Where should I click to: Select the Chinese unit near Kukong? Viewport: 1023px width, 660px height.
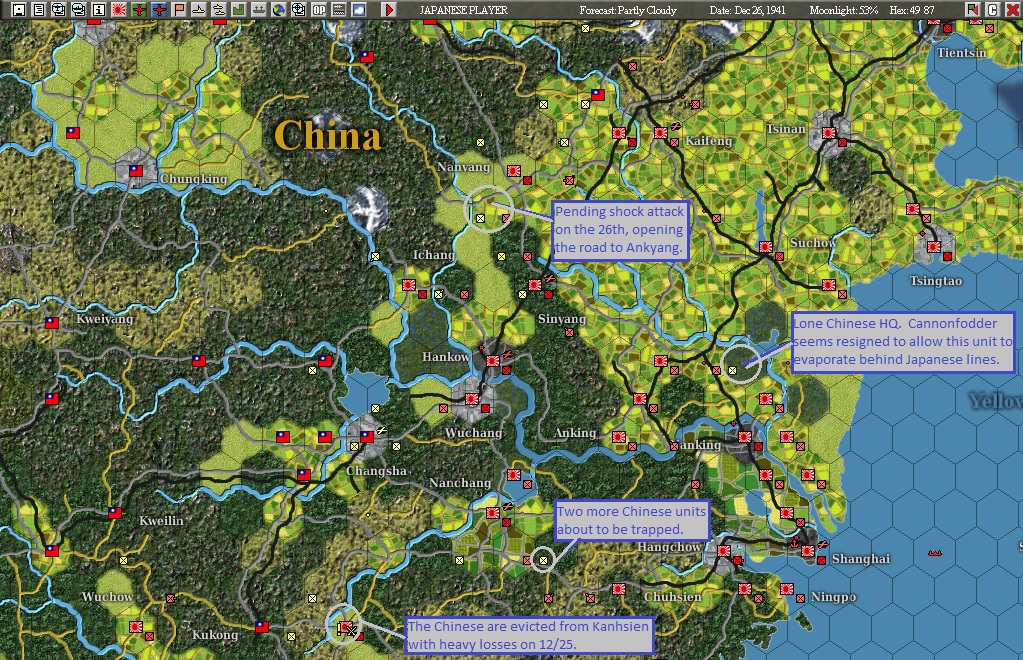[262, 627]
